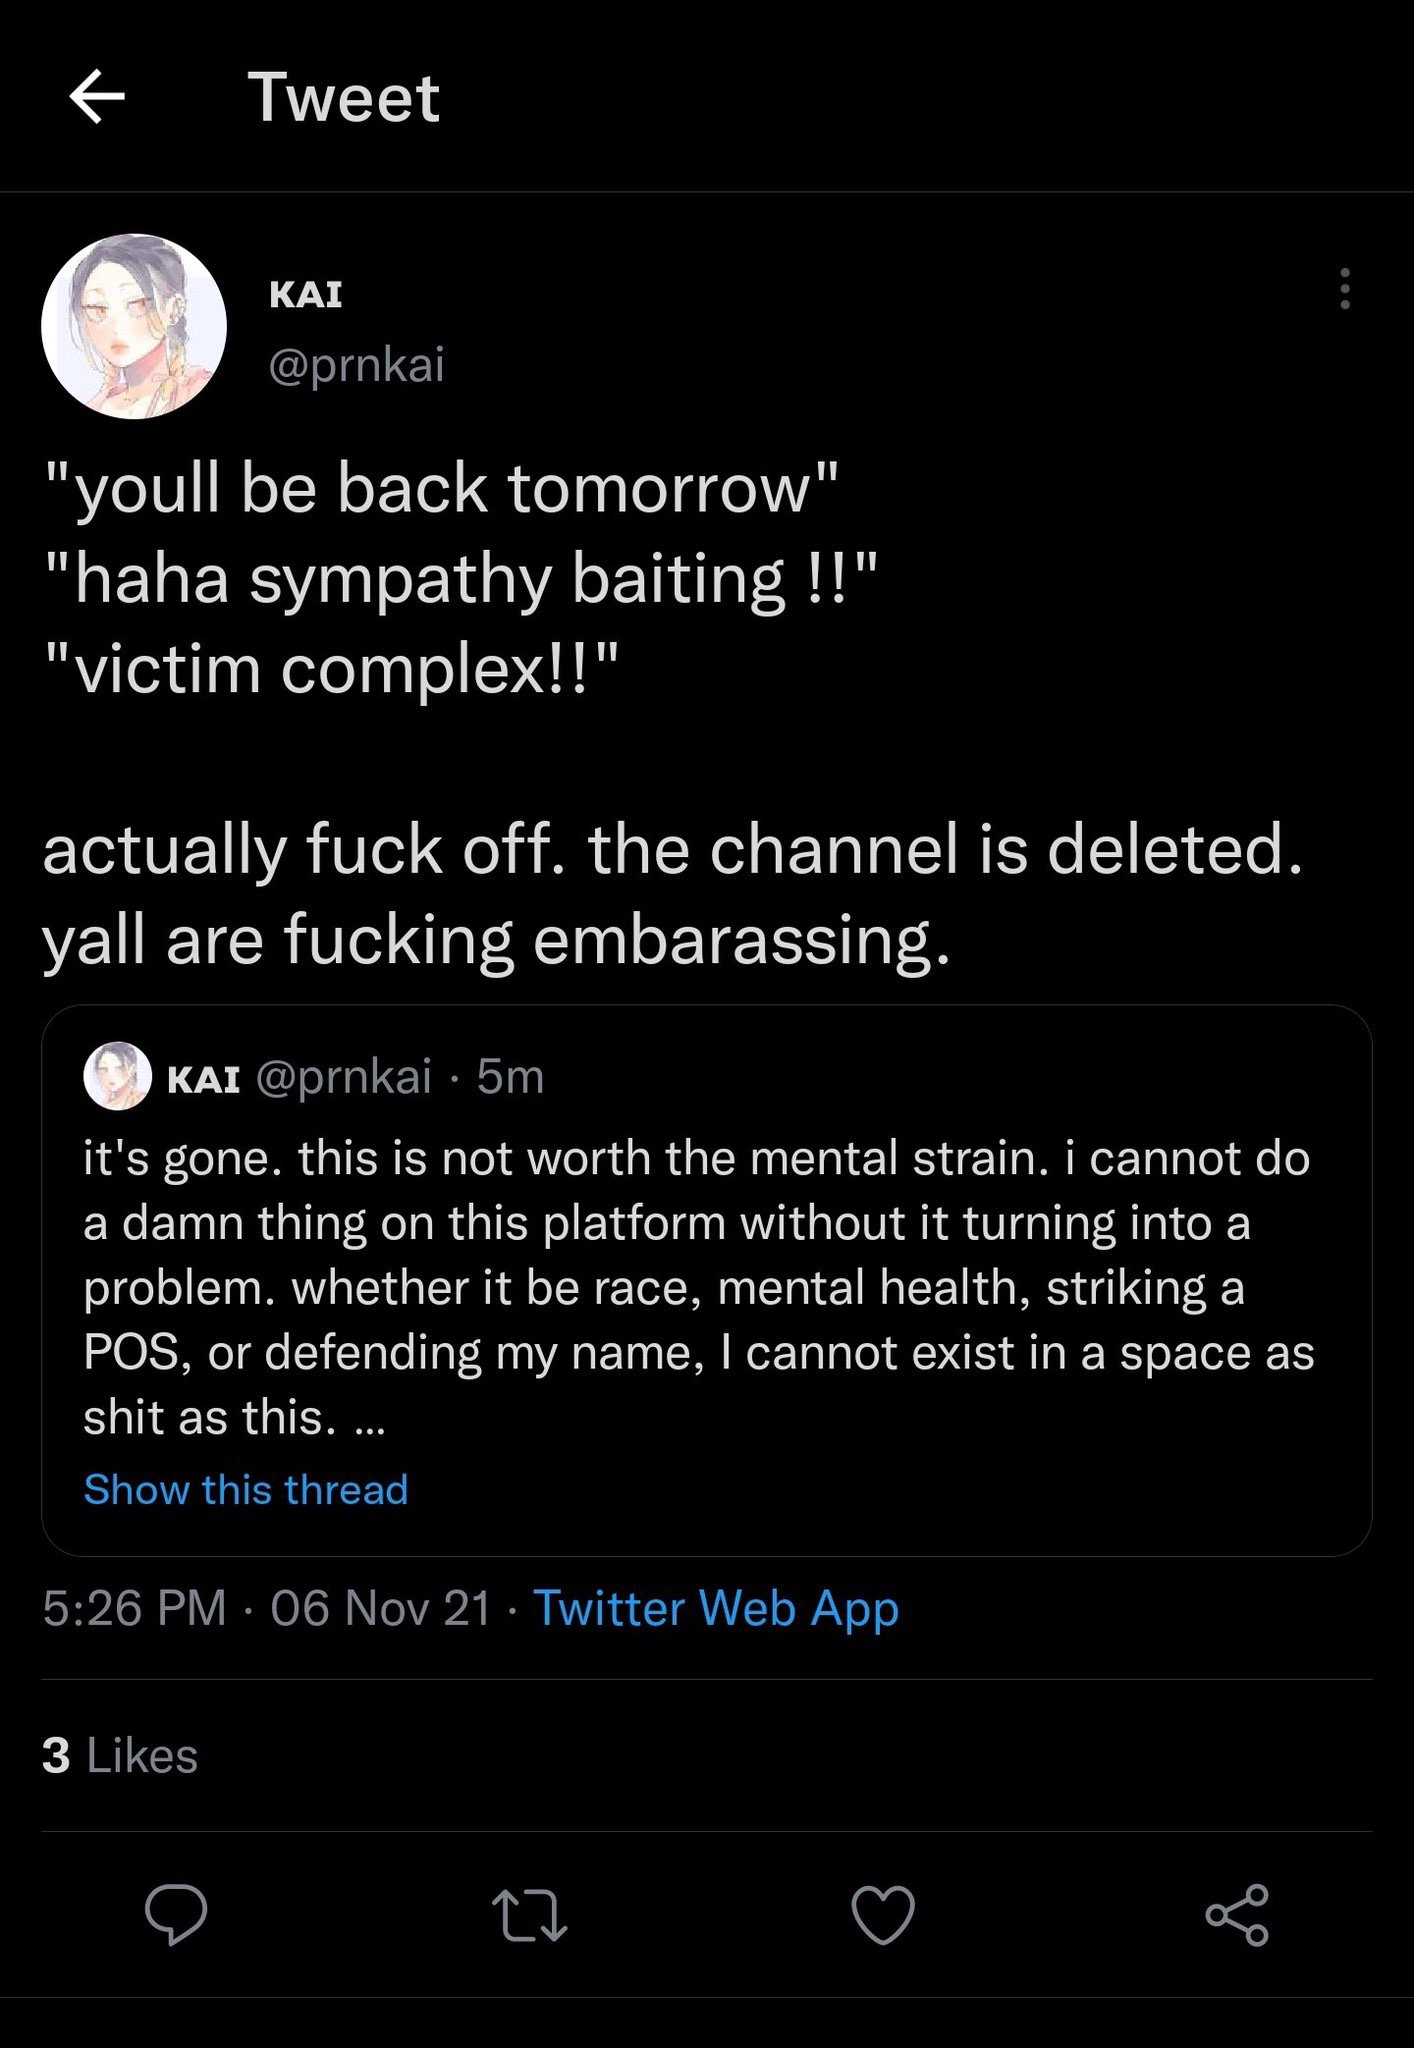Open KAI's large profile picture
Image resolution: width=1414 pixels, height=2048 pixels.
134,326
